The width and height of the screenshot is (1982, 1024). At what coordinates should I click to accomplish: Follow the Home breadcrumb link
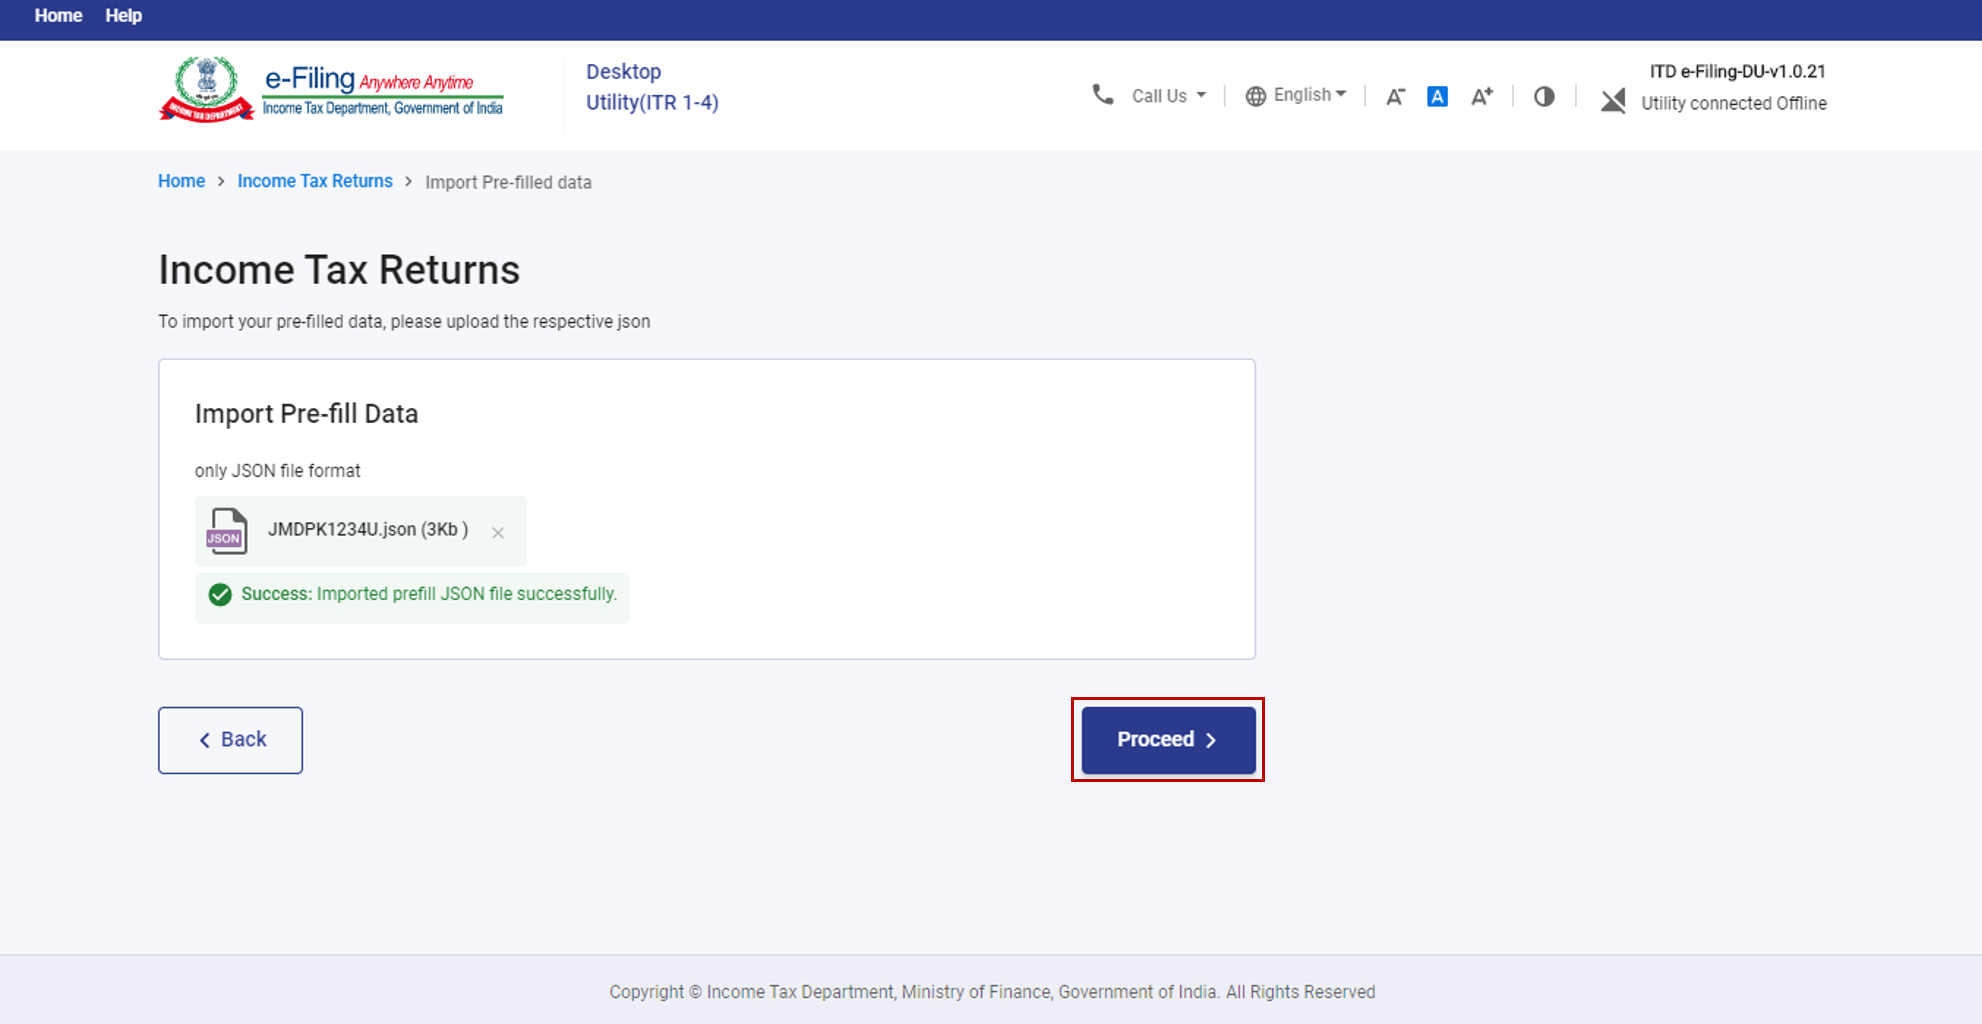181,181
